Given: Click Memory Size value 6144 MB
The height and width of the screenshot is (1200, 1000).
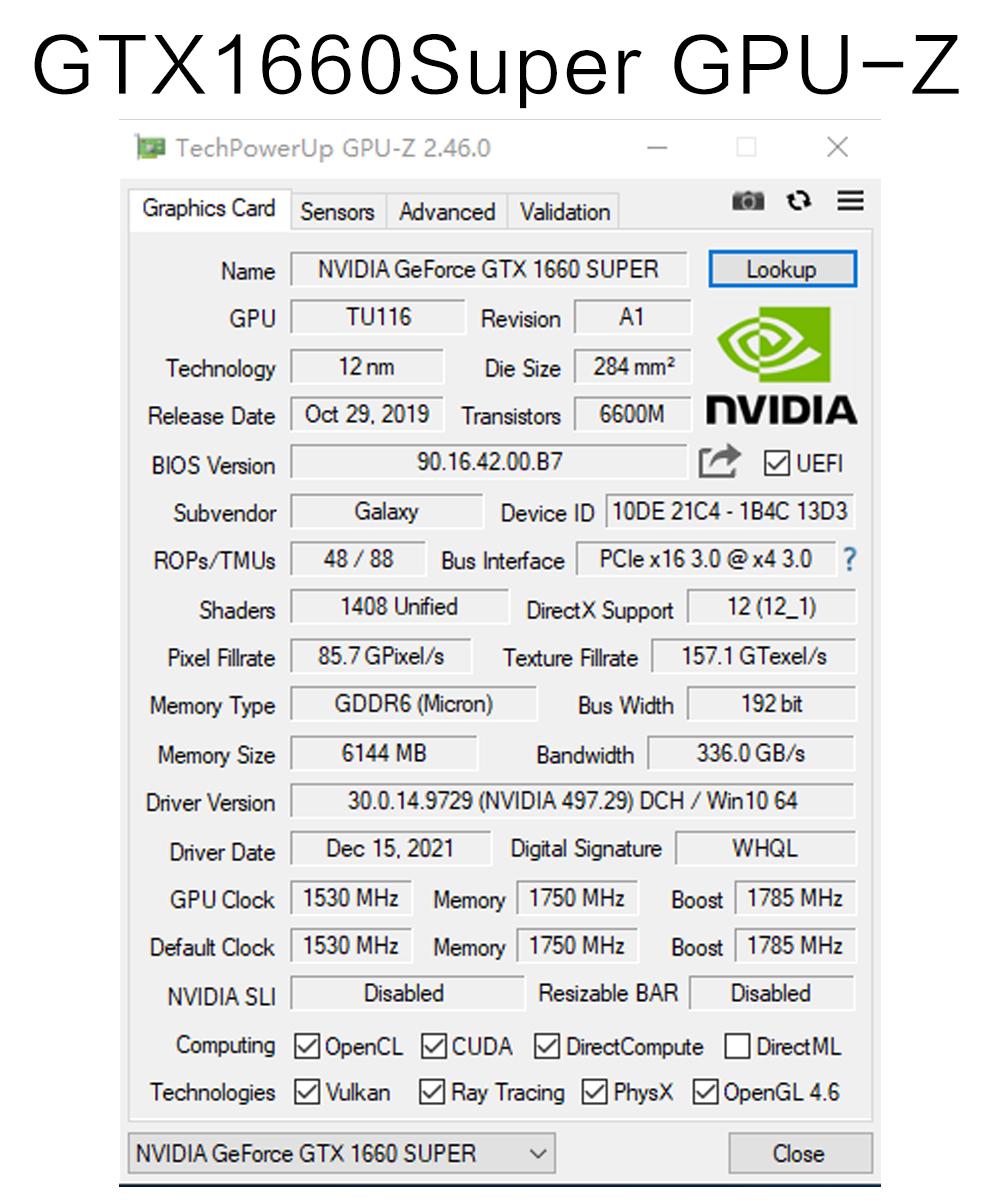Looking at the screenshot, I should [x=383, y=752].
